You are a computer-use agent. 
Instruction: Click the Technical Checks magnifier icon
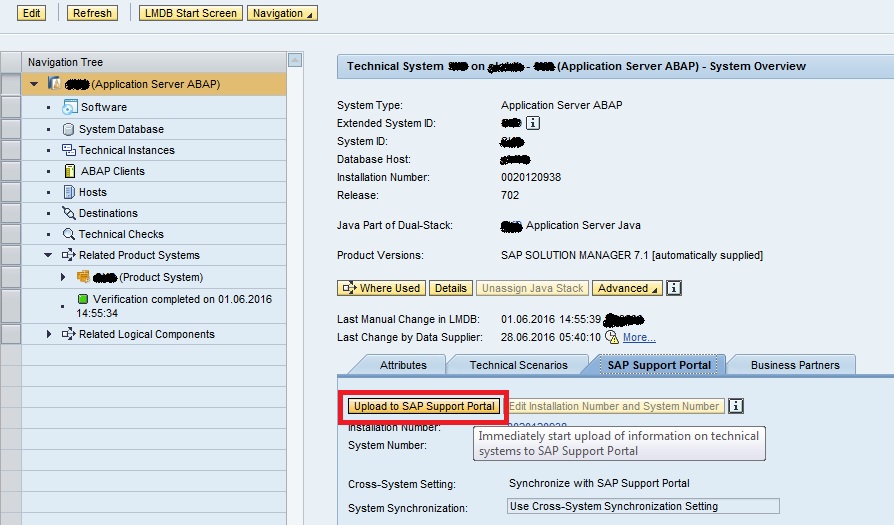click(x=69, y=234)
